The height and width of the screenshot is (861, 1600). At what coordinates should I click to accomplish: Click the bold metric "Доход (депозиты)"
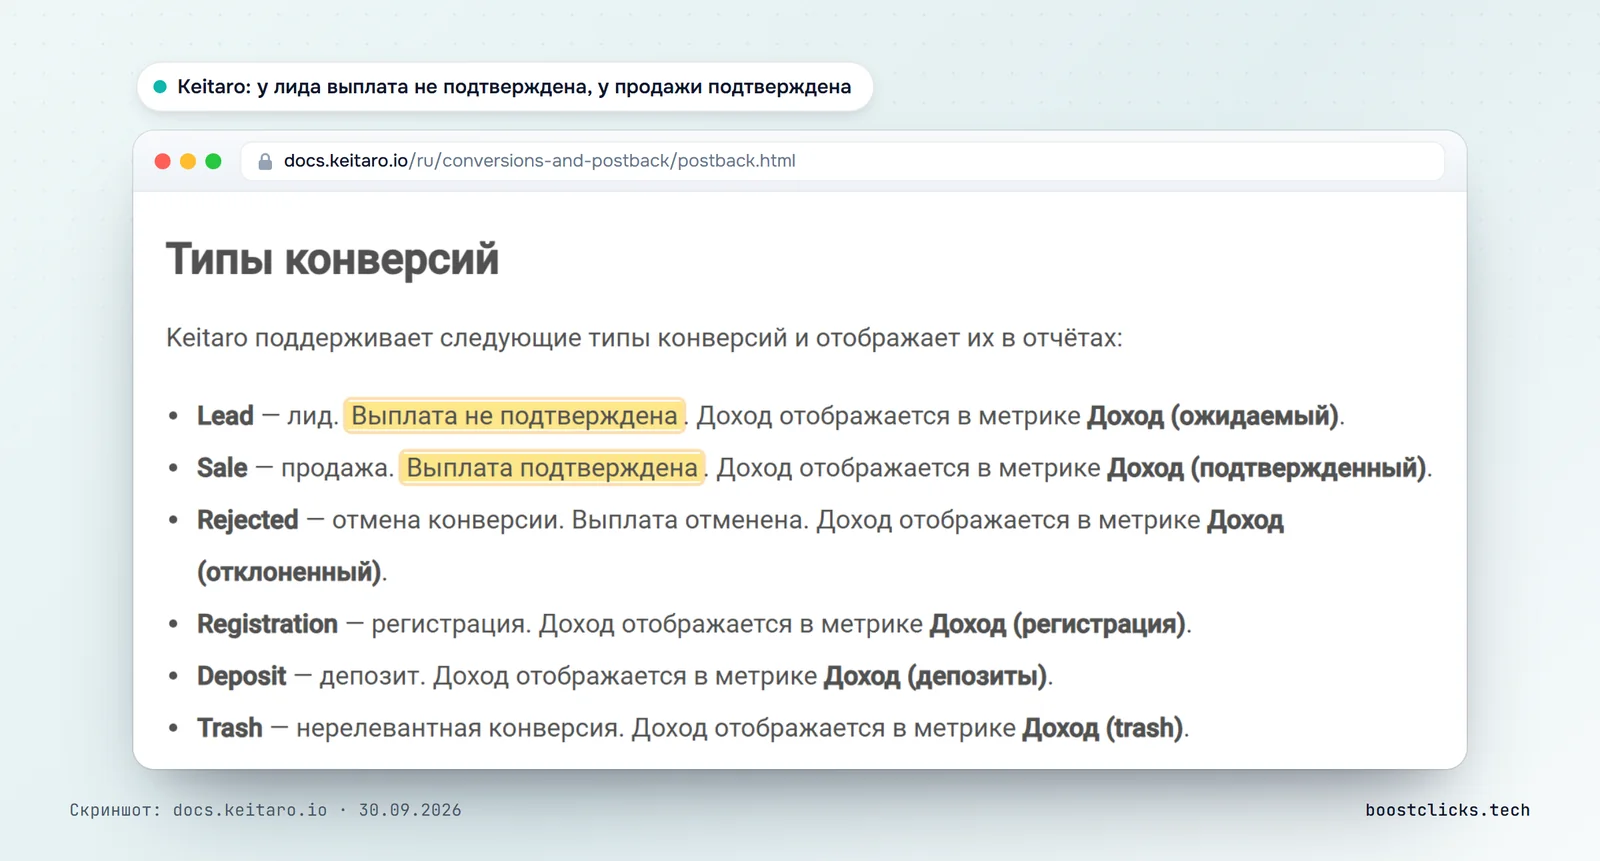[936, 676]
